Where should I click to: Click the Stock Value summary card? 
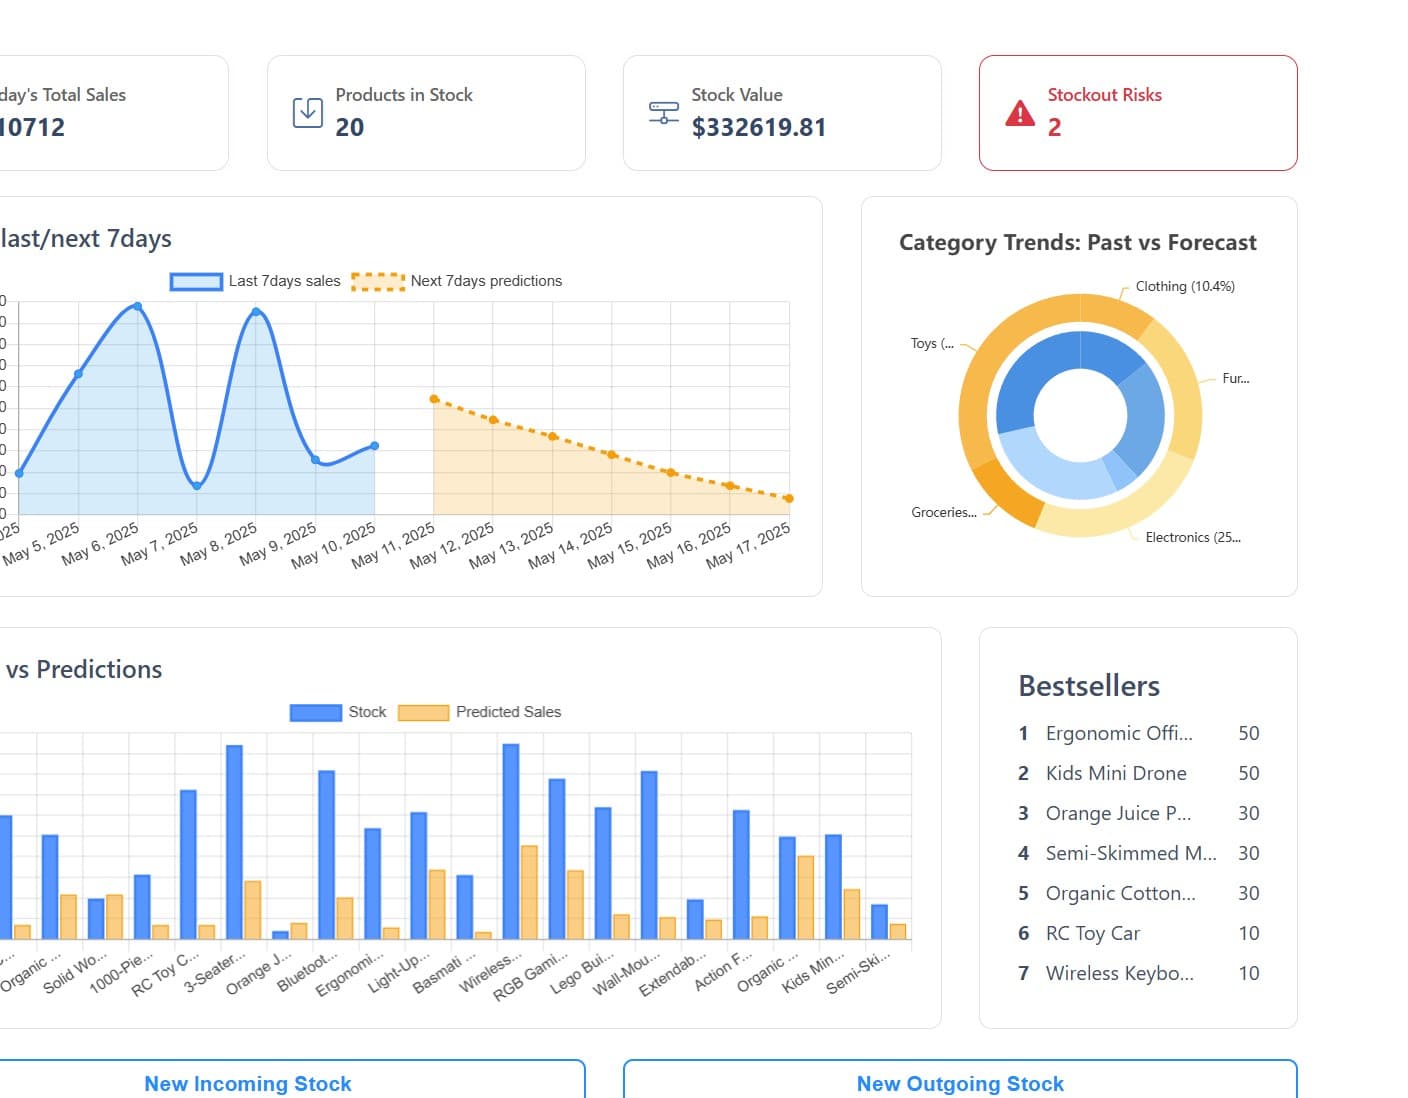click(782, 111)
